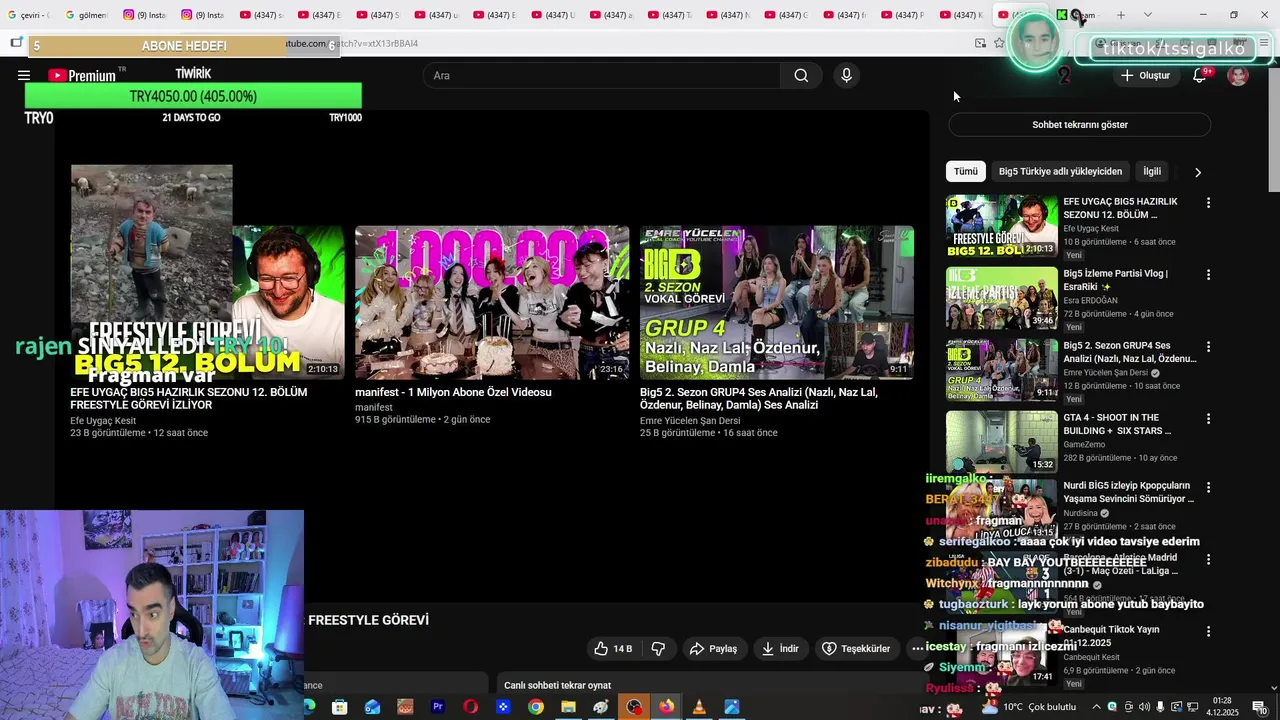Launch Premiere Pro from taskbar
The height and width of the screenshot is (720, 1280).
click(x=438, y=707)
